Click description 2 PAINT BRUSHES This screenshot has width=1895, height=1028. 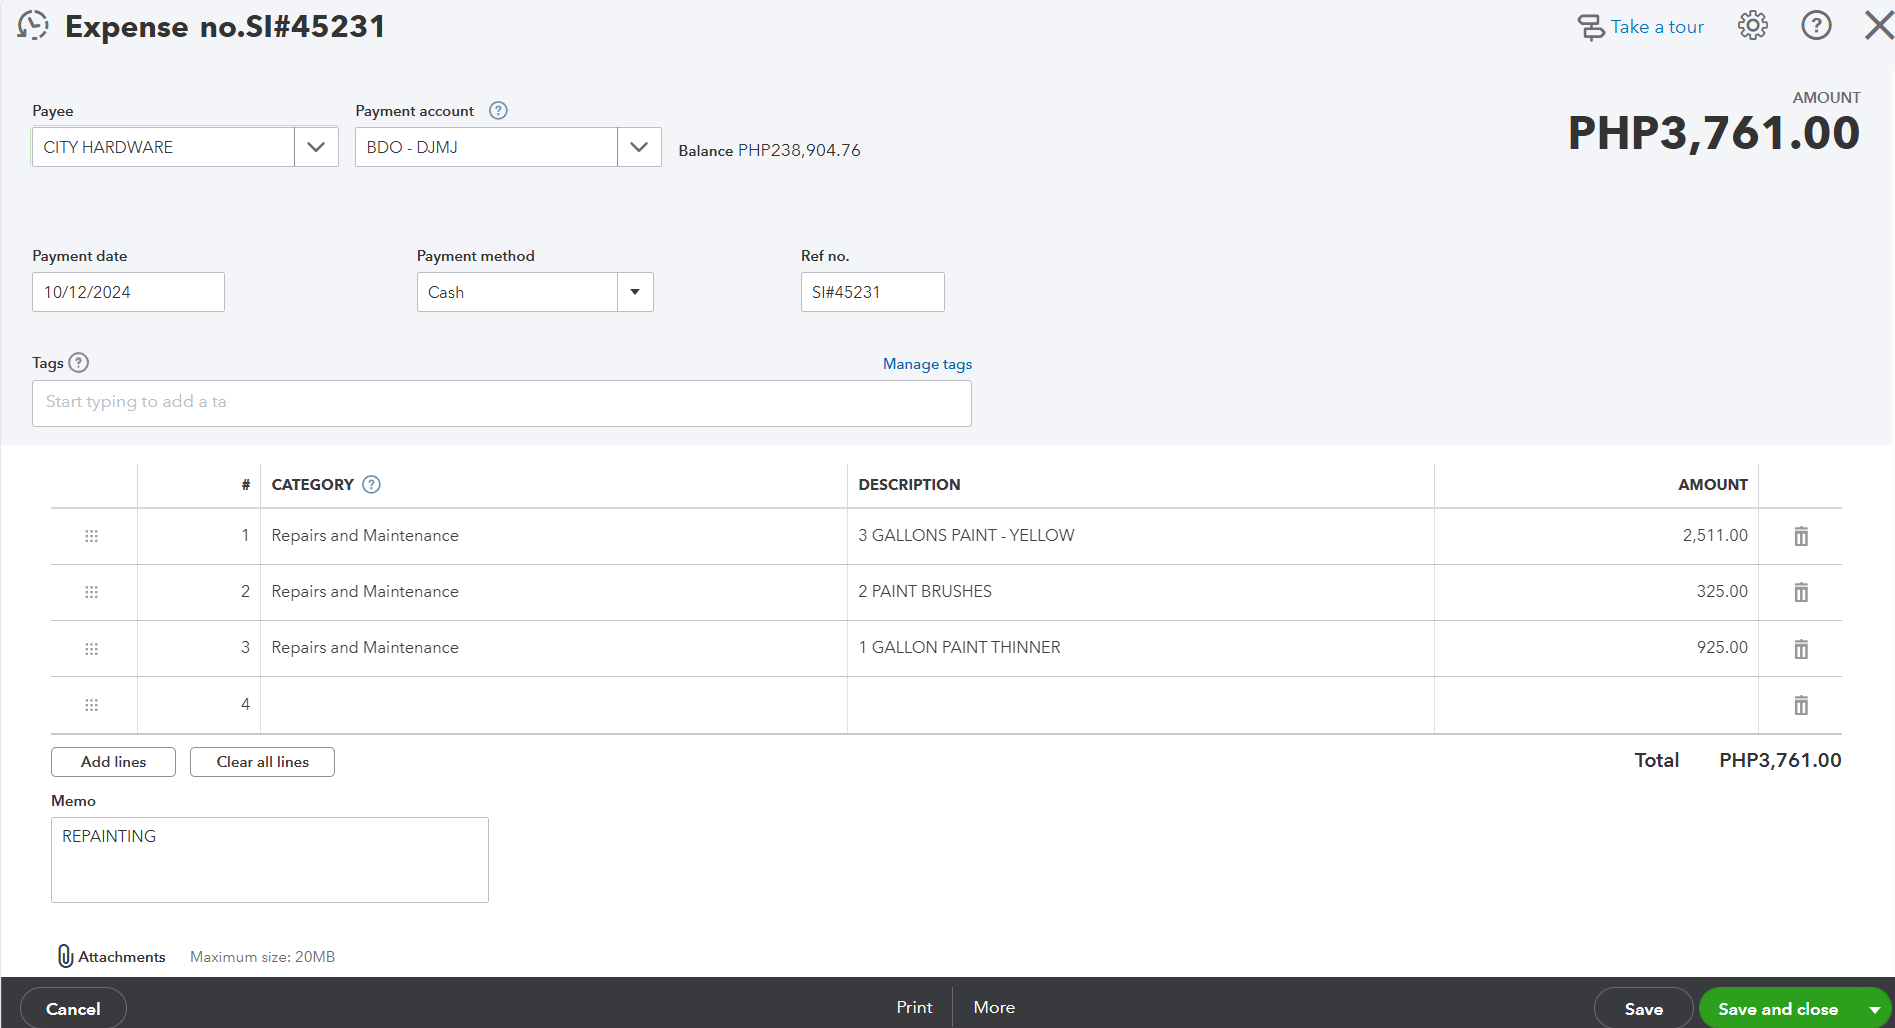pos(925,592)
